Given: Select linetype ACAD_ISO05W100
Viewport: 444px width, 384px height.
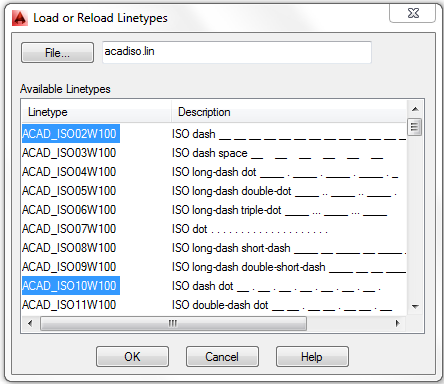Looking at the screenshot, I should tap(69, 191).
